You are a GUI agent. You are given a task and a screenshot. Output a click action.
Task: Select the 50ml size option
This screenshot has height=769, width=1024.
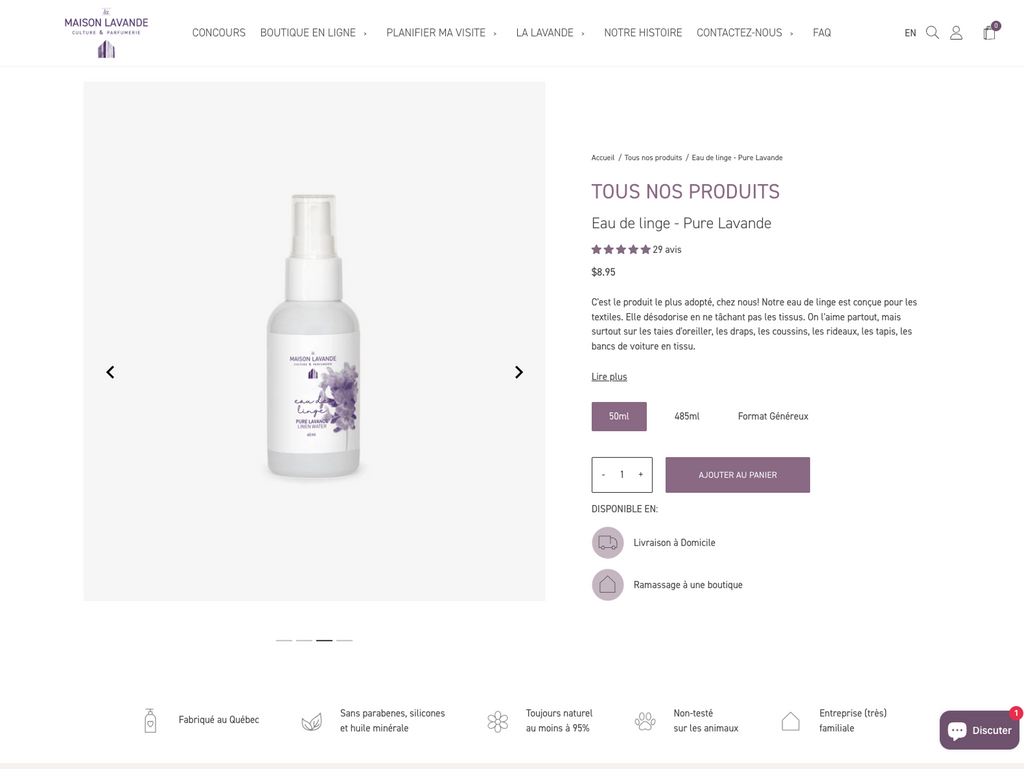point(619,416)
